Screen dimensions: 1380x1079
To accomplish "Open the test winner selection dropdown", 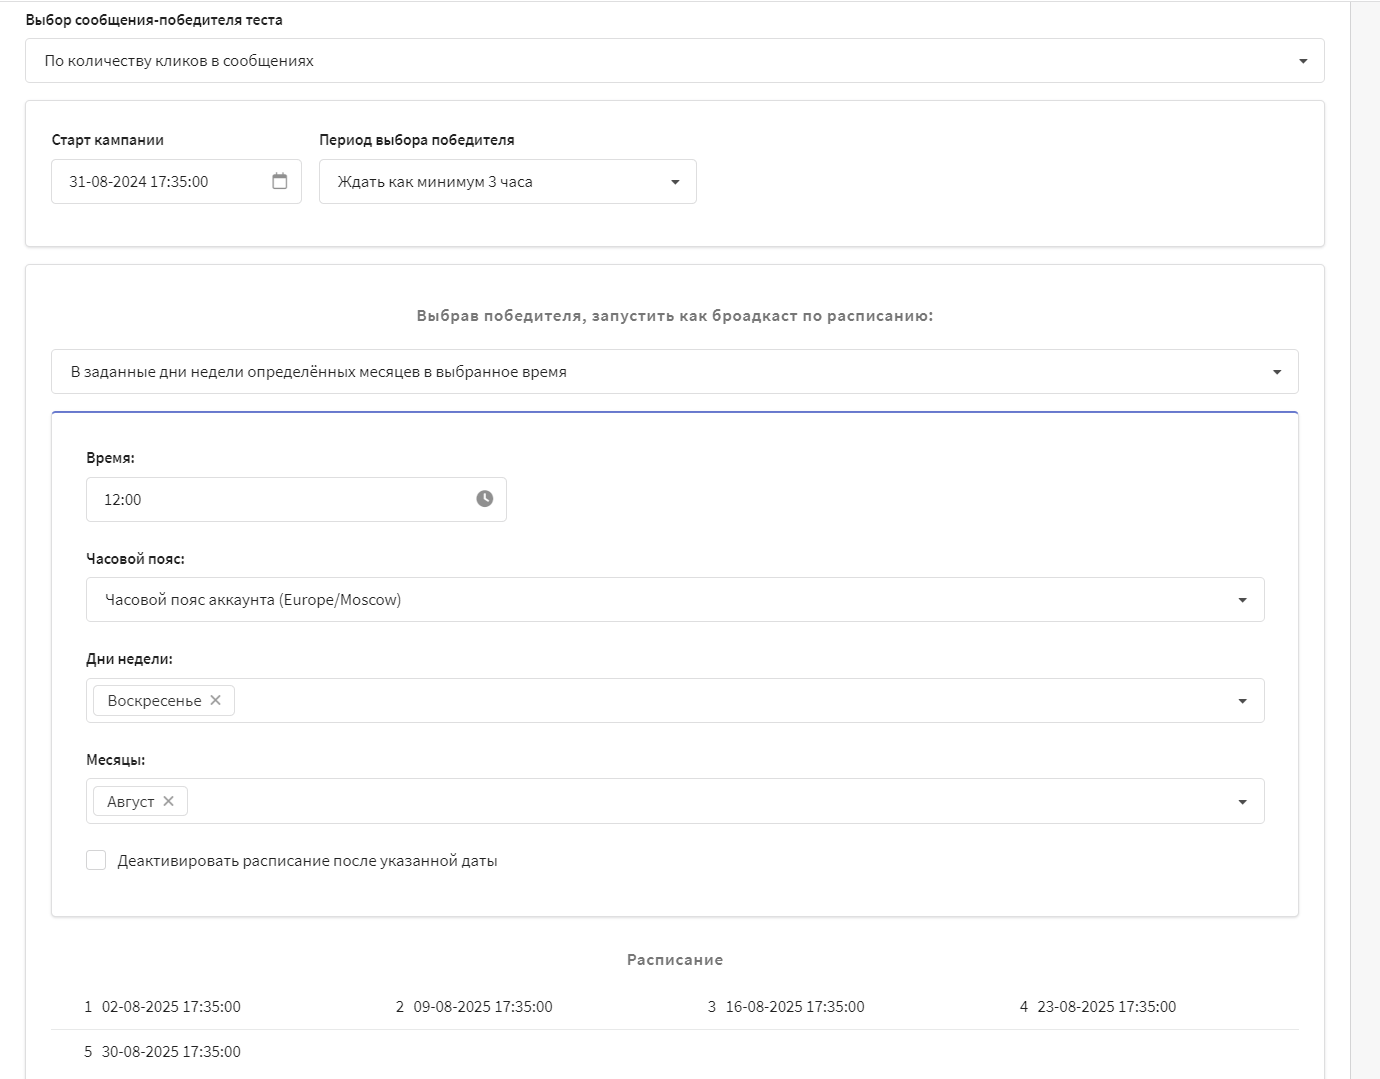I will pyautogui.click(x=675, y=61).
